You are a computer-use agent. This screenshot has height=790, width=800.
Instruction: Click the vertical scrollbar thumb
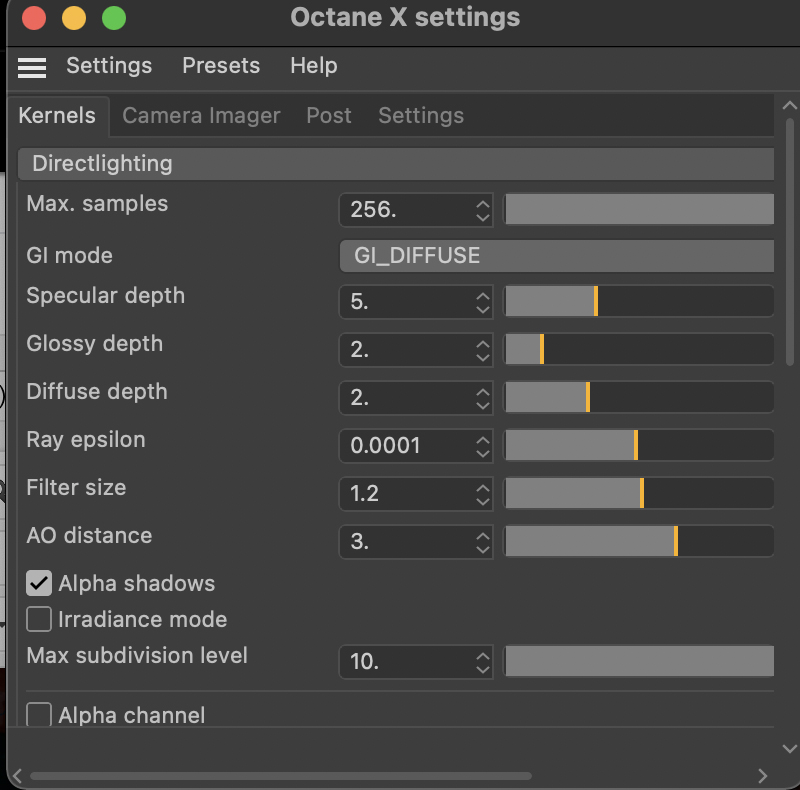pos(790,242)
